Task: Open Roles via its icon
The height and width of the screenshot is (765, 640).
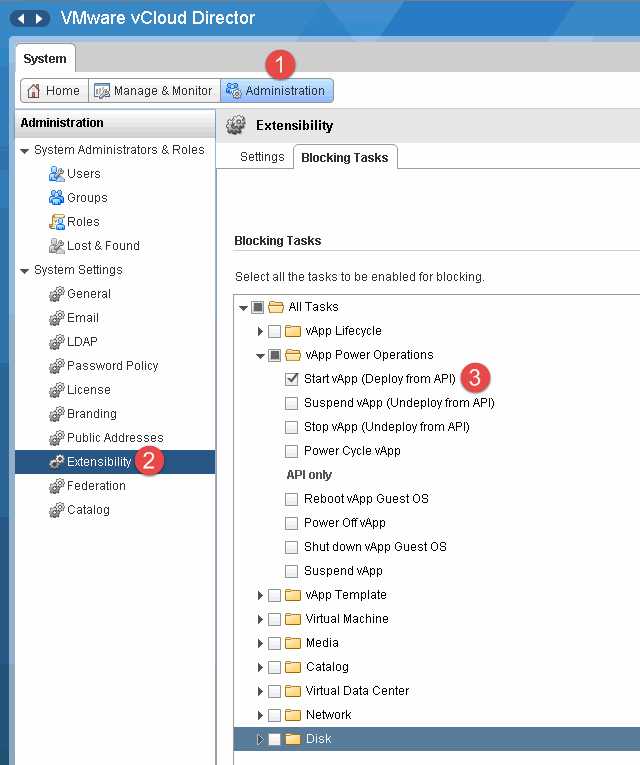Action: tap(57, 222)
